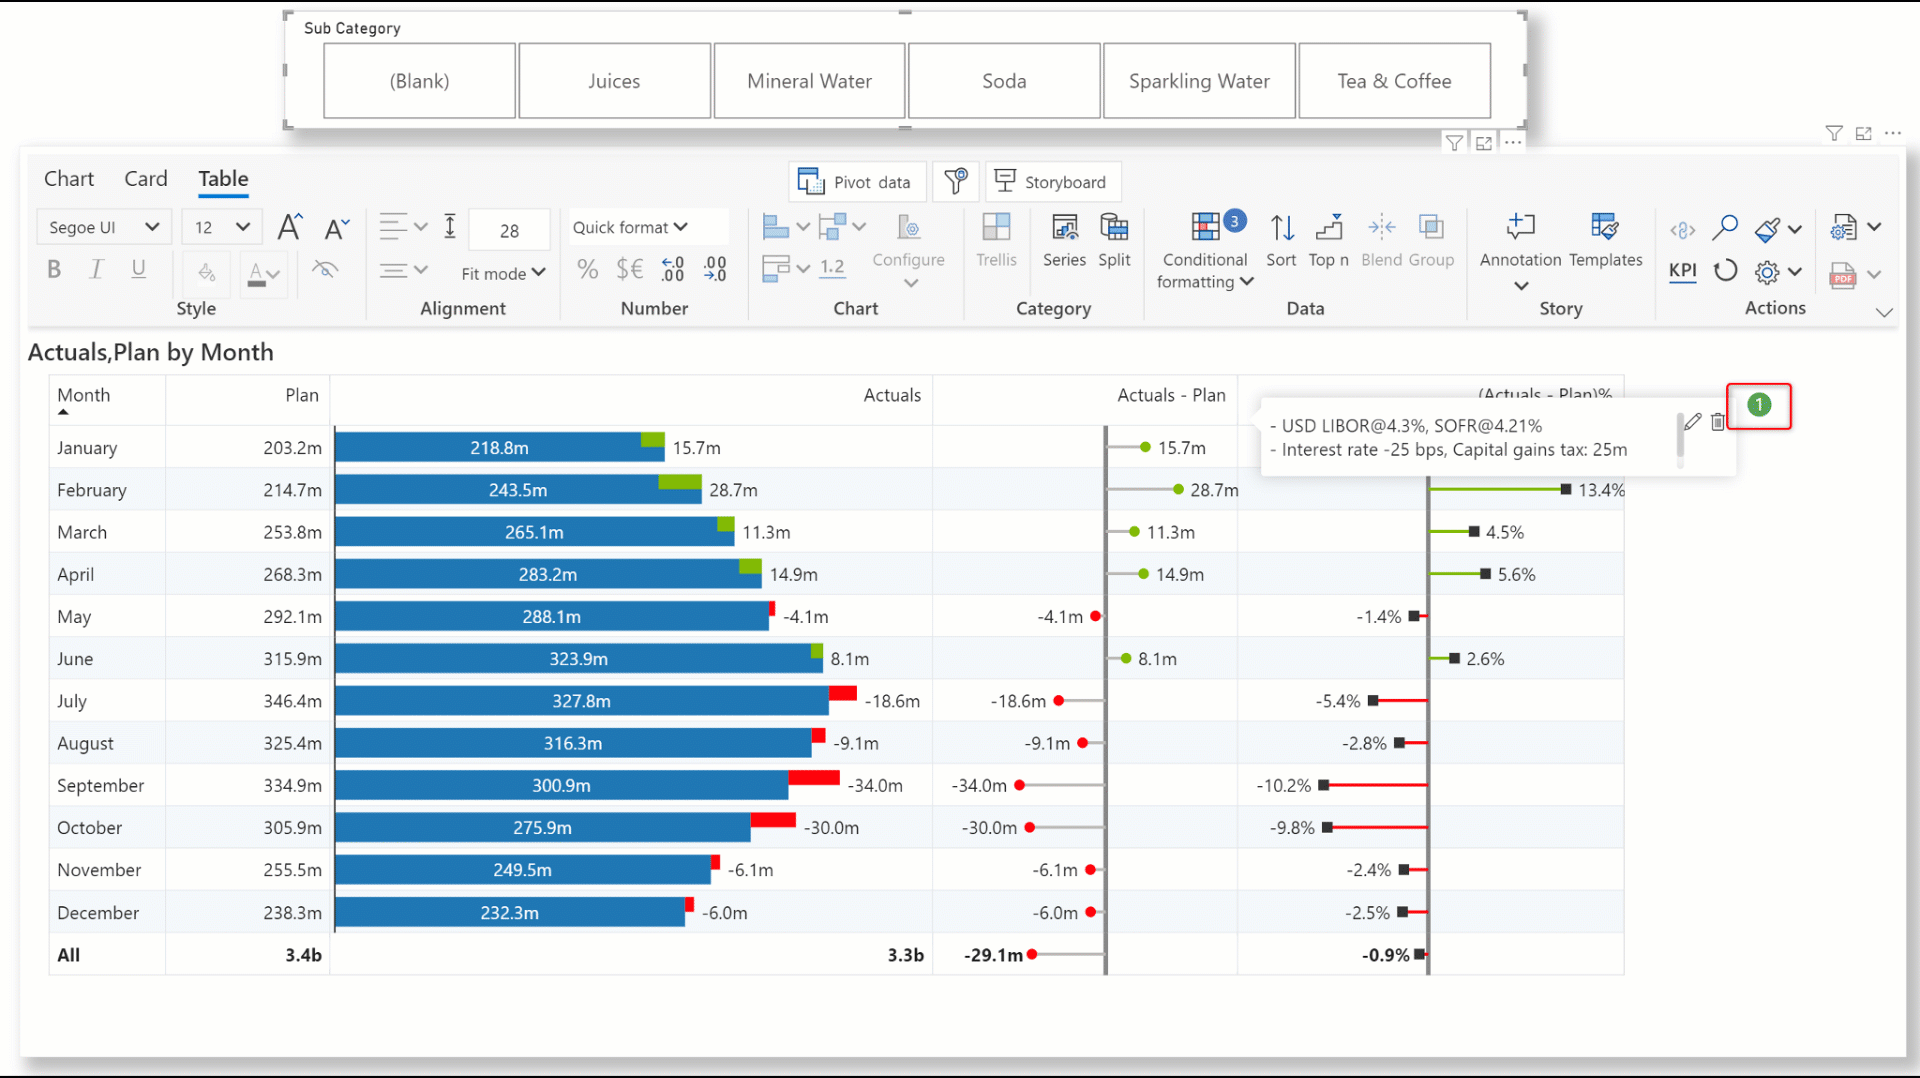Viewport: 1920px width, 1078px height.
Task: Click the search magnifier icon in Actions
Action: 1725,228
